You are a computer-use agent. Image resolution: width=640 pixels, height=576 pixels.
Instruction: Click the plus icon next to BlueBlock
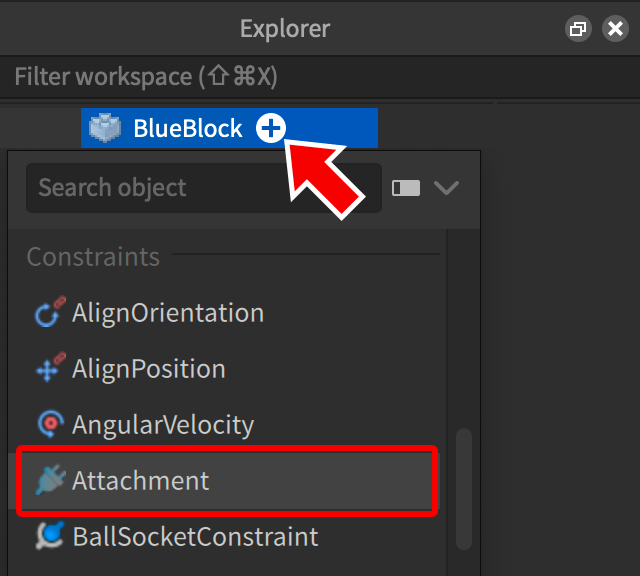point(270,128)
